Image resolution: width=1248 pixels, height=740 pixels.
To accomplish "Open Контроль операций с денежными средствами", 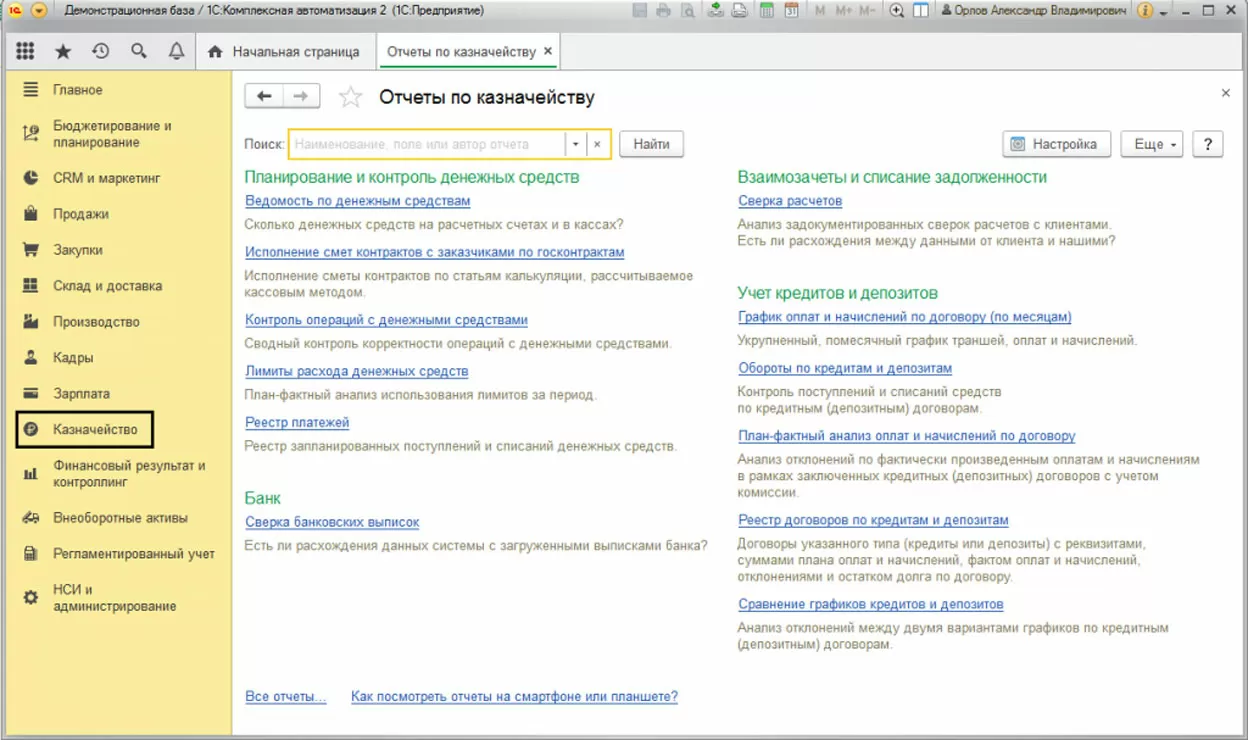I will [x=386, y=320].
